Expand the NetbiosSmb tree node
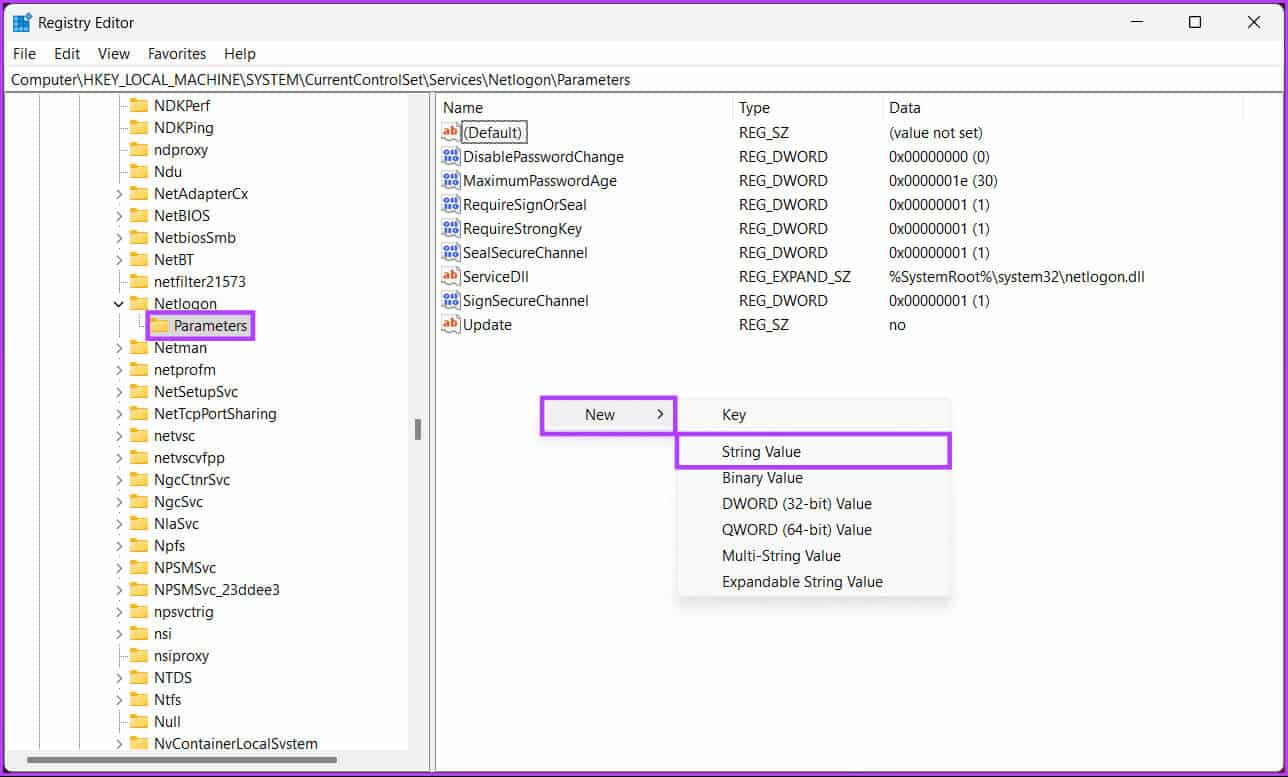The width and height of the screenshot is (1288, 777). pos(119,237)
